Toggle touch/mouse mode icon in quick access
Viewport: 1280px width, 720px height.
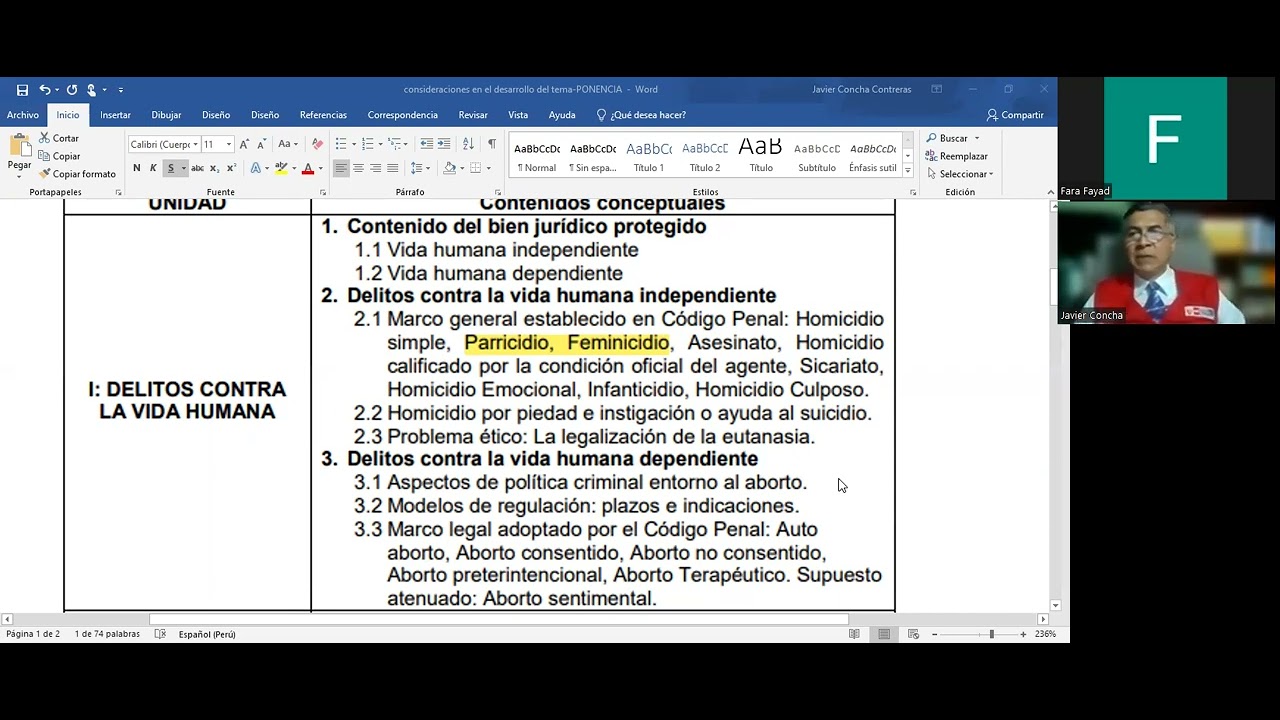pyautogui.click(x=92, y=90)
